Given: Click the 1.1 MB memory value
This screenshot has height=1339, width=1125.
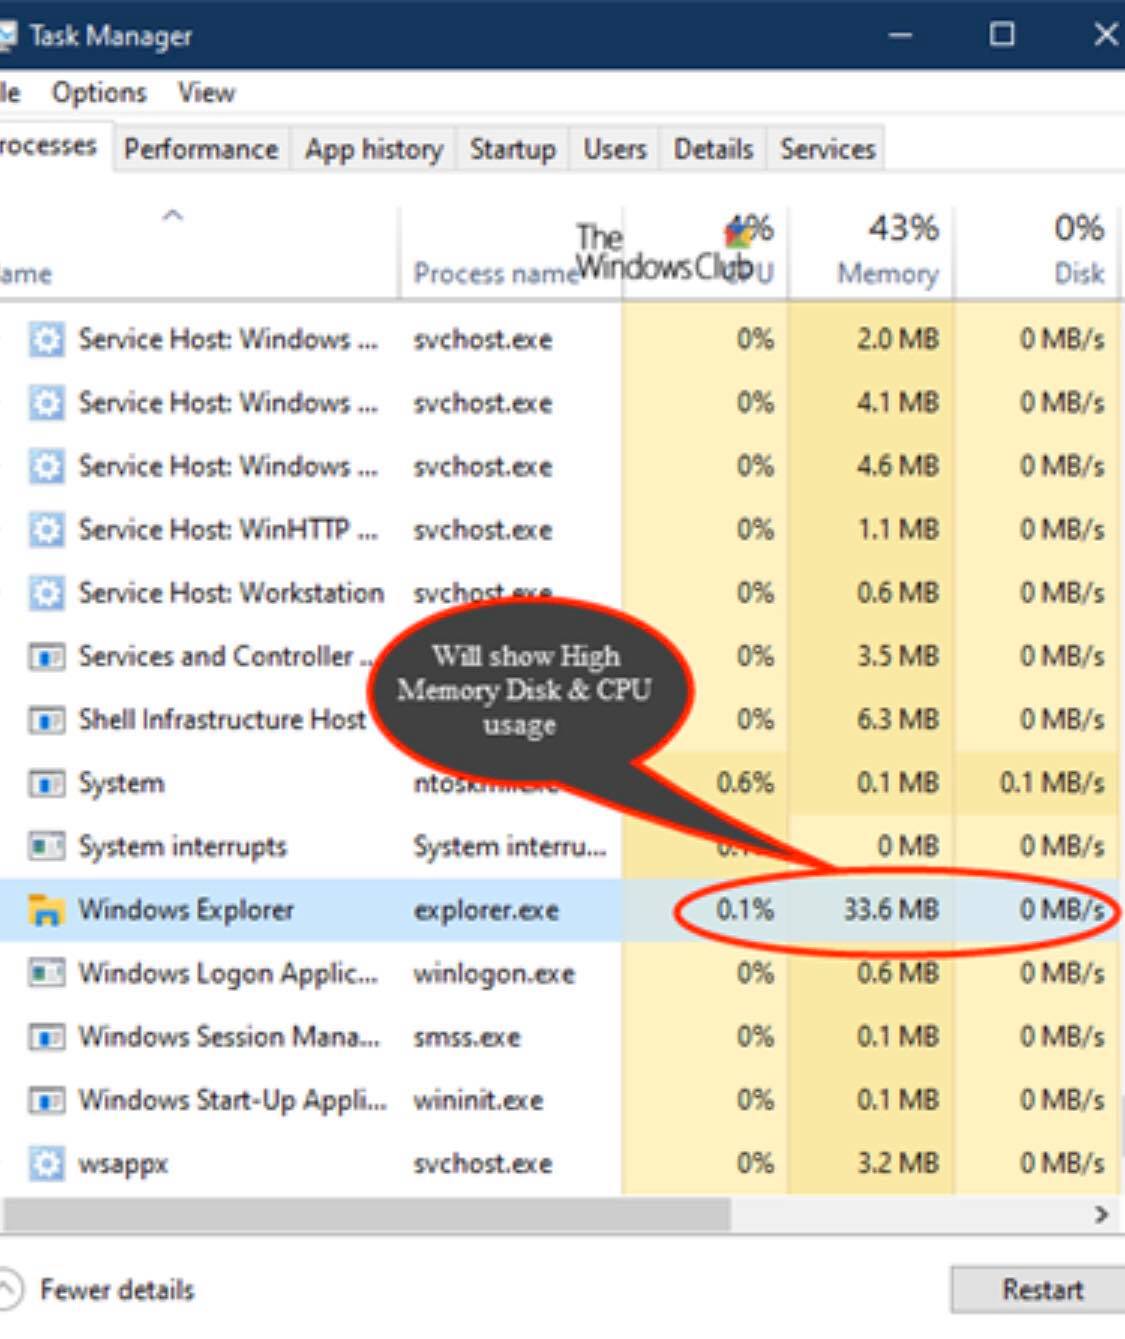Looking at the screenshot, I should [898, 530].
